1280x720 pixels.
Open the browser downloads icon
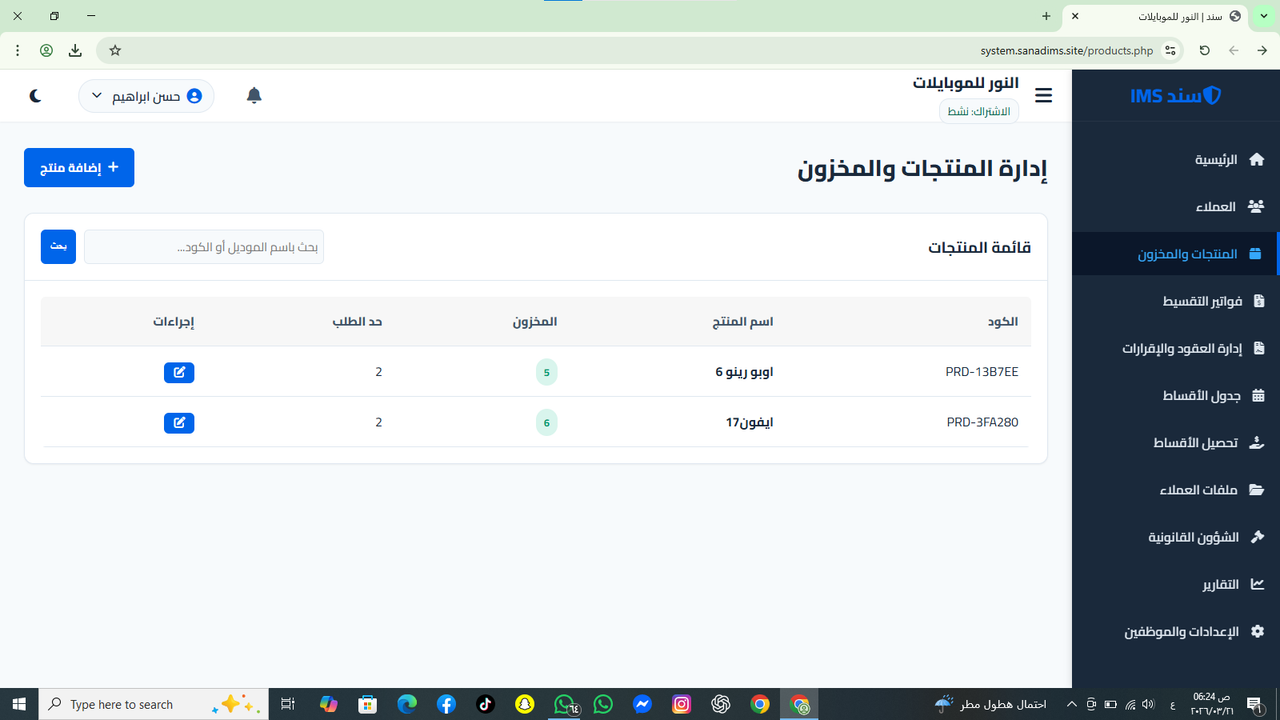pos(75,50)
